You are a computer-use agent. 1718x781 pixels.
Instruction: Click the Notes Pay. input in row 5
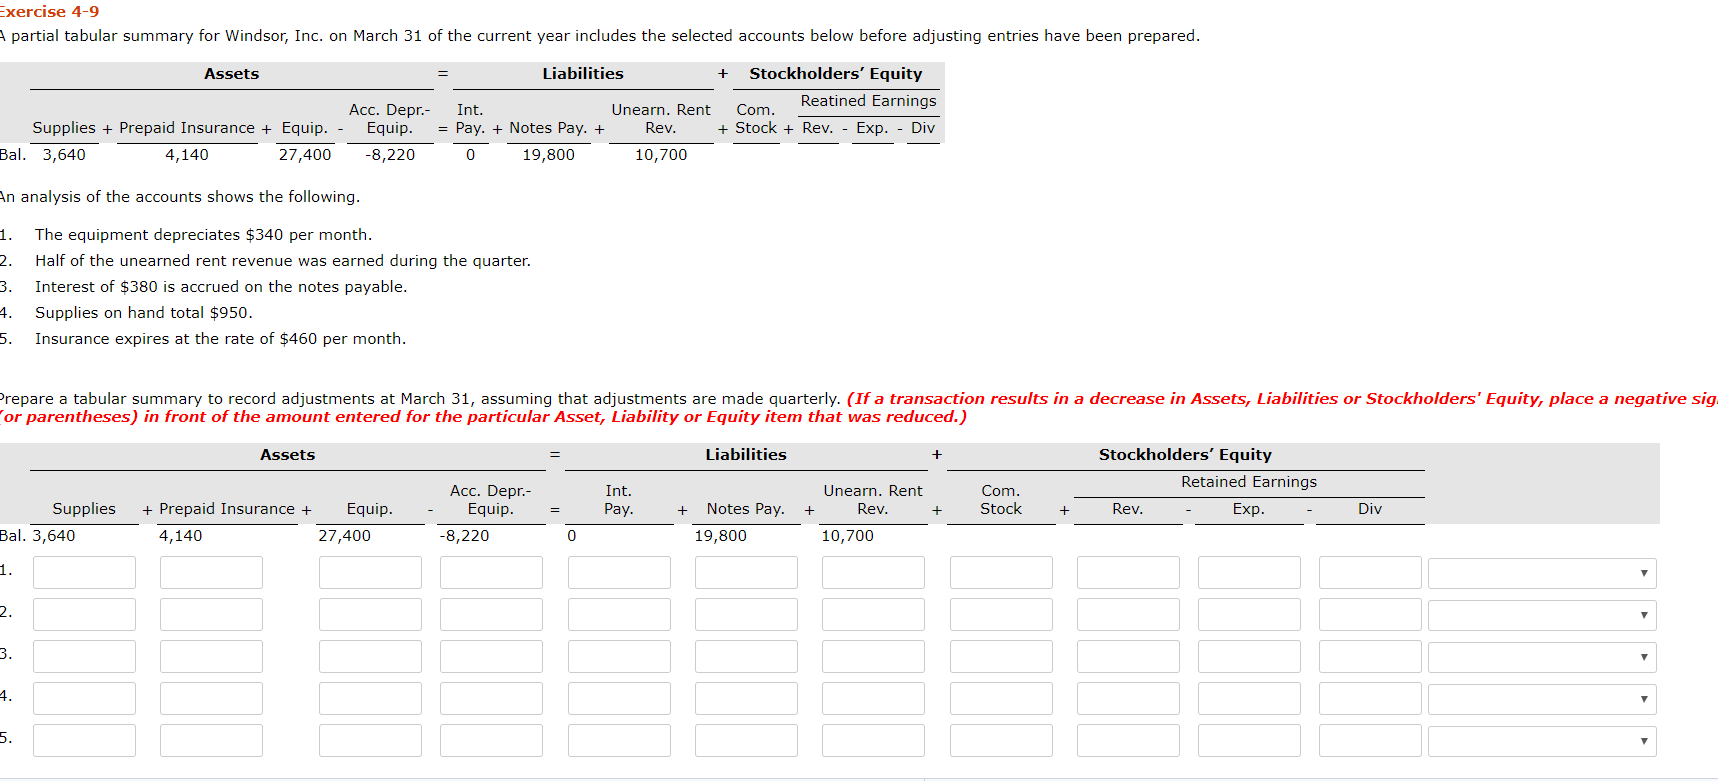pyautogui.click(x=746, y=741)
